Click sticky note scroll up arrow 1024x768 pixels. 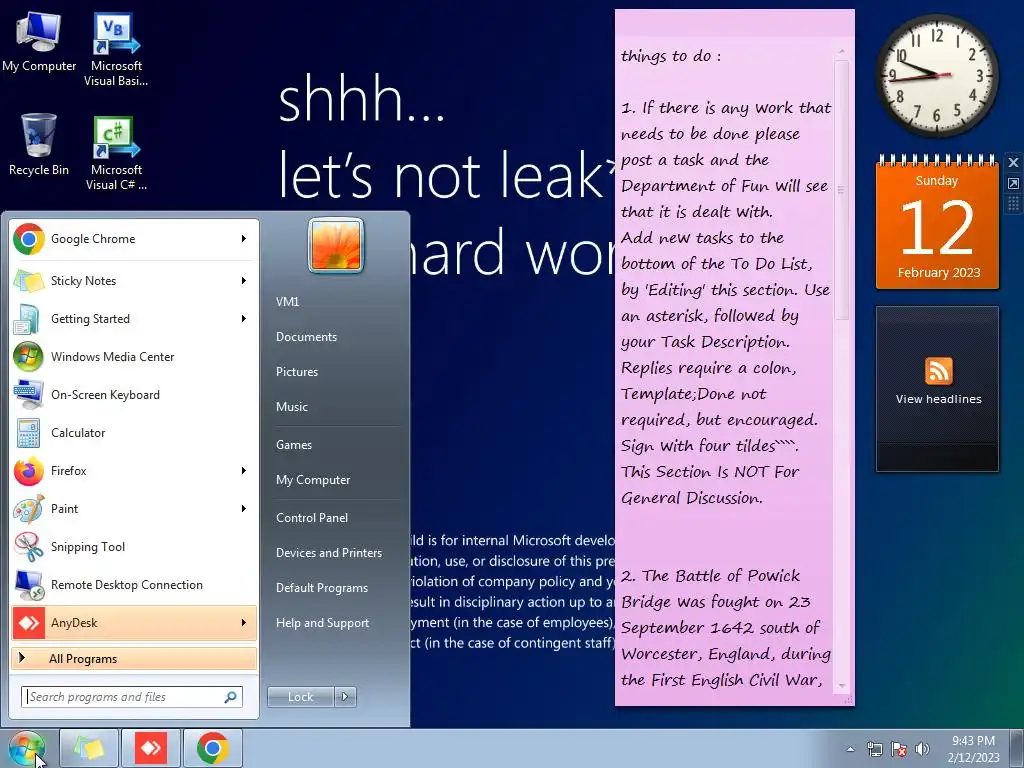point(842,51)
